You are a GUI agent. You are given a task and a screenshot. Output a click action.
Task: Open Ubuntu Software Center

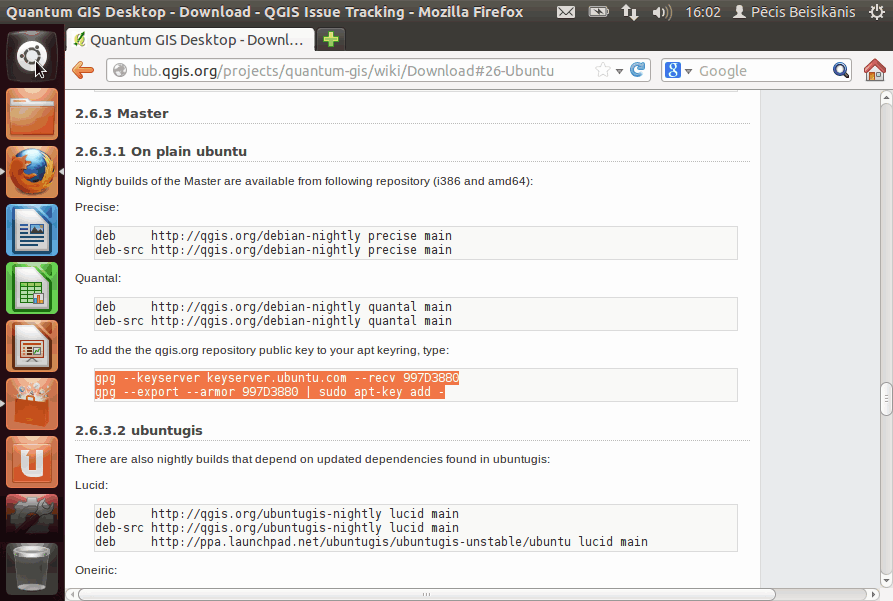coord(32,404)
